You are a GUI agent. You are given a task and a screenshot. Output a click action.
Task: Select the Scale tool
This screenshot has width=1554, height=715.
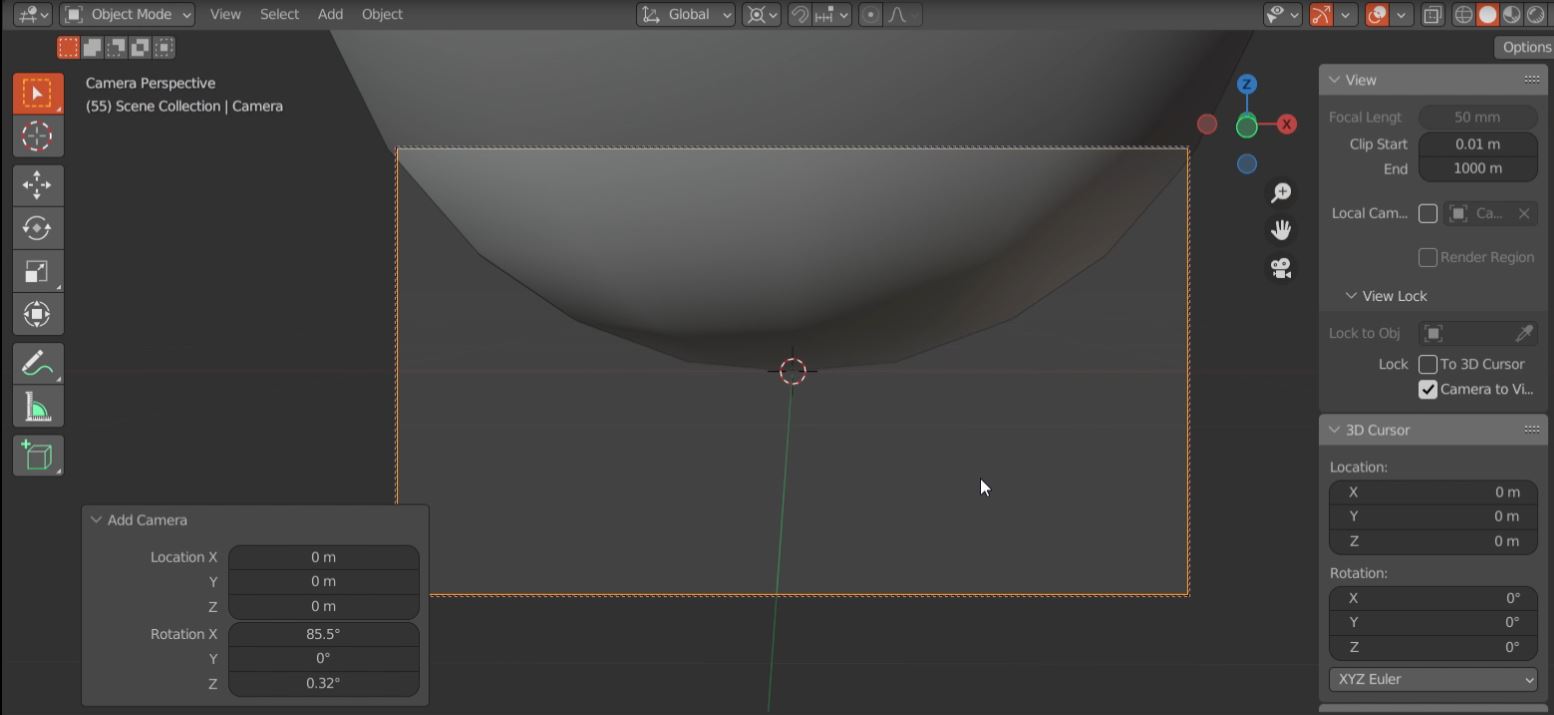point(37,270)
